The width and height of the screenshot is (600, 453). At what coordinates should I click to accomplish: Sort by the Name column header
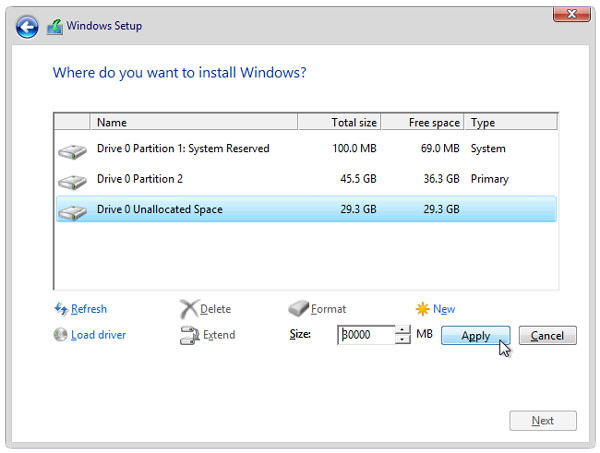point(194,122)
